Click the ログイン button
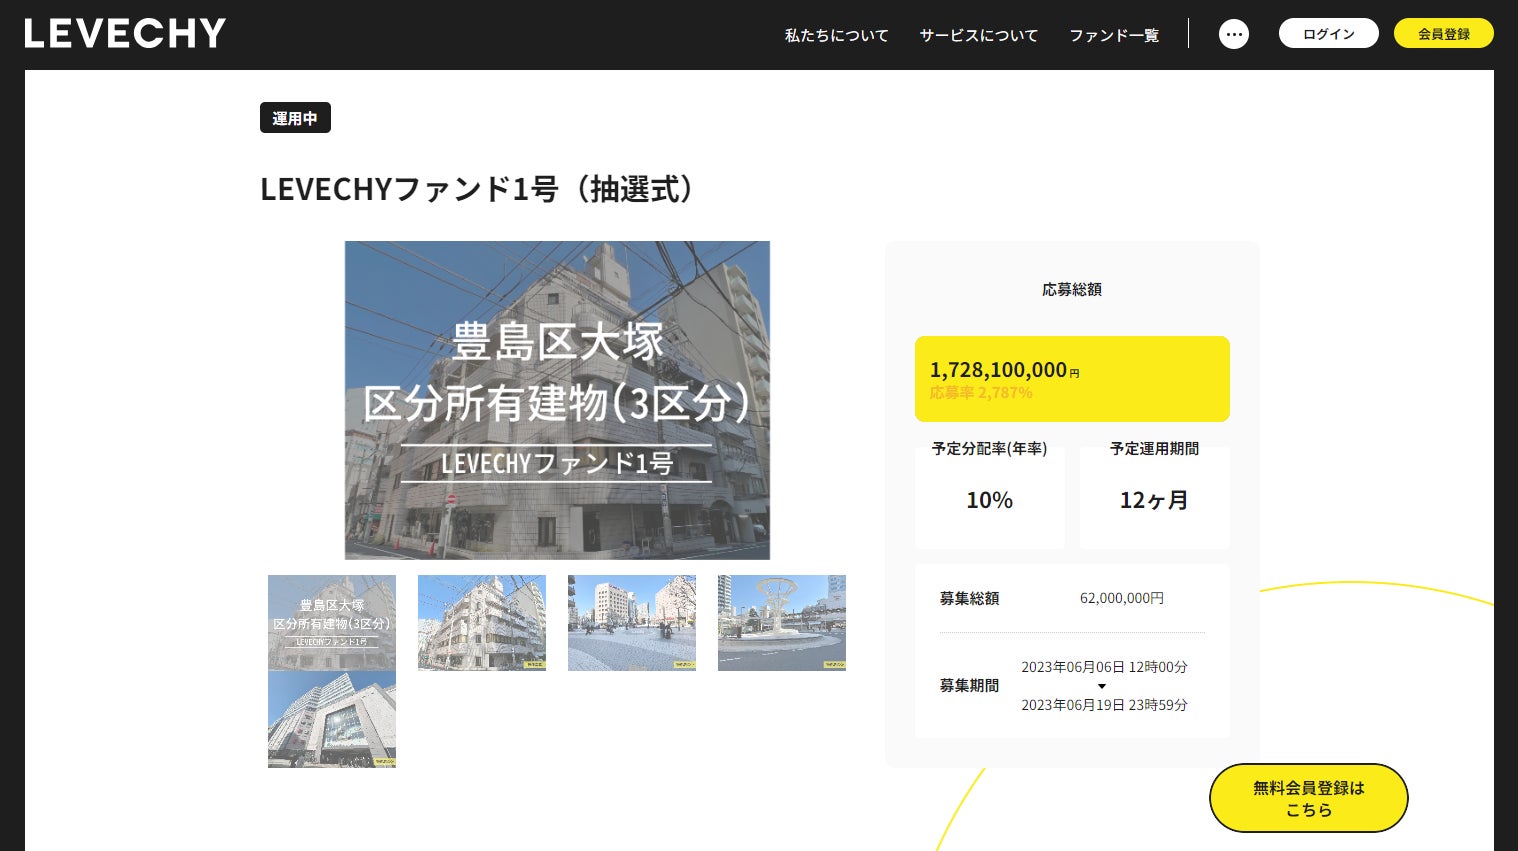The width and height of the screenshot is (1518, 851). point(1329,34)
